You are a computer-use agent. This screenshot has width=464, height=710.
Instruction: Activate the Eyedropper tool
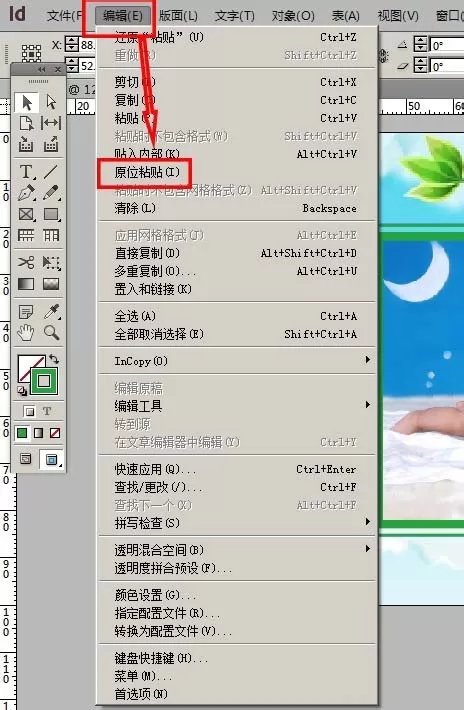[51, 312]
